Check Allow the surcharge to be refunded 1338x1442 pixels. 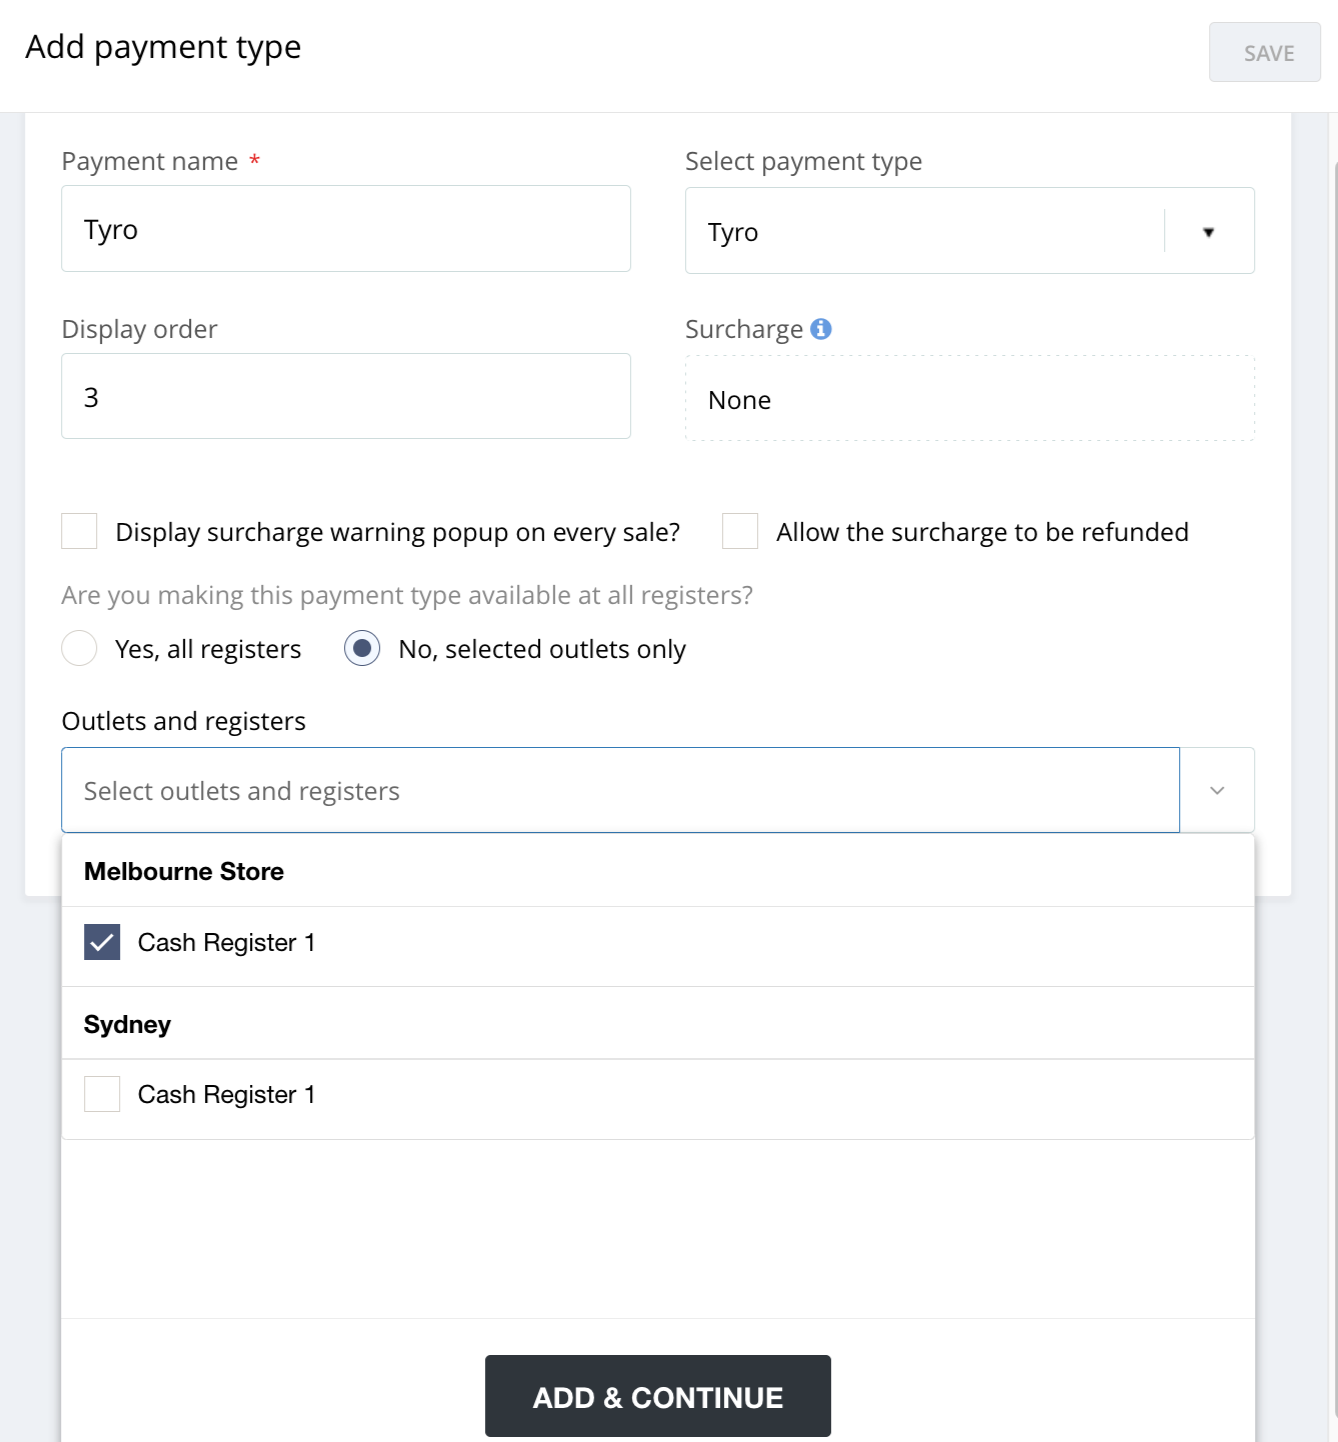(x=740, y=532)
